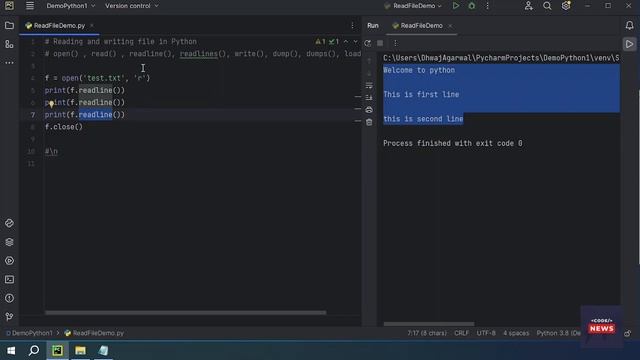
Task: Toggle soft-wrap in console output
Action: (x=369, y=85)
